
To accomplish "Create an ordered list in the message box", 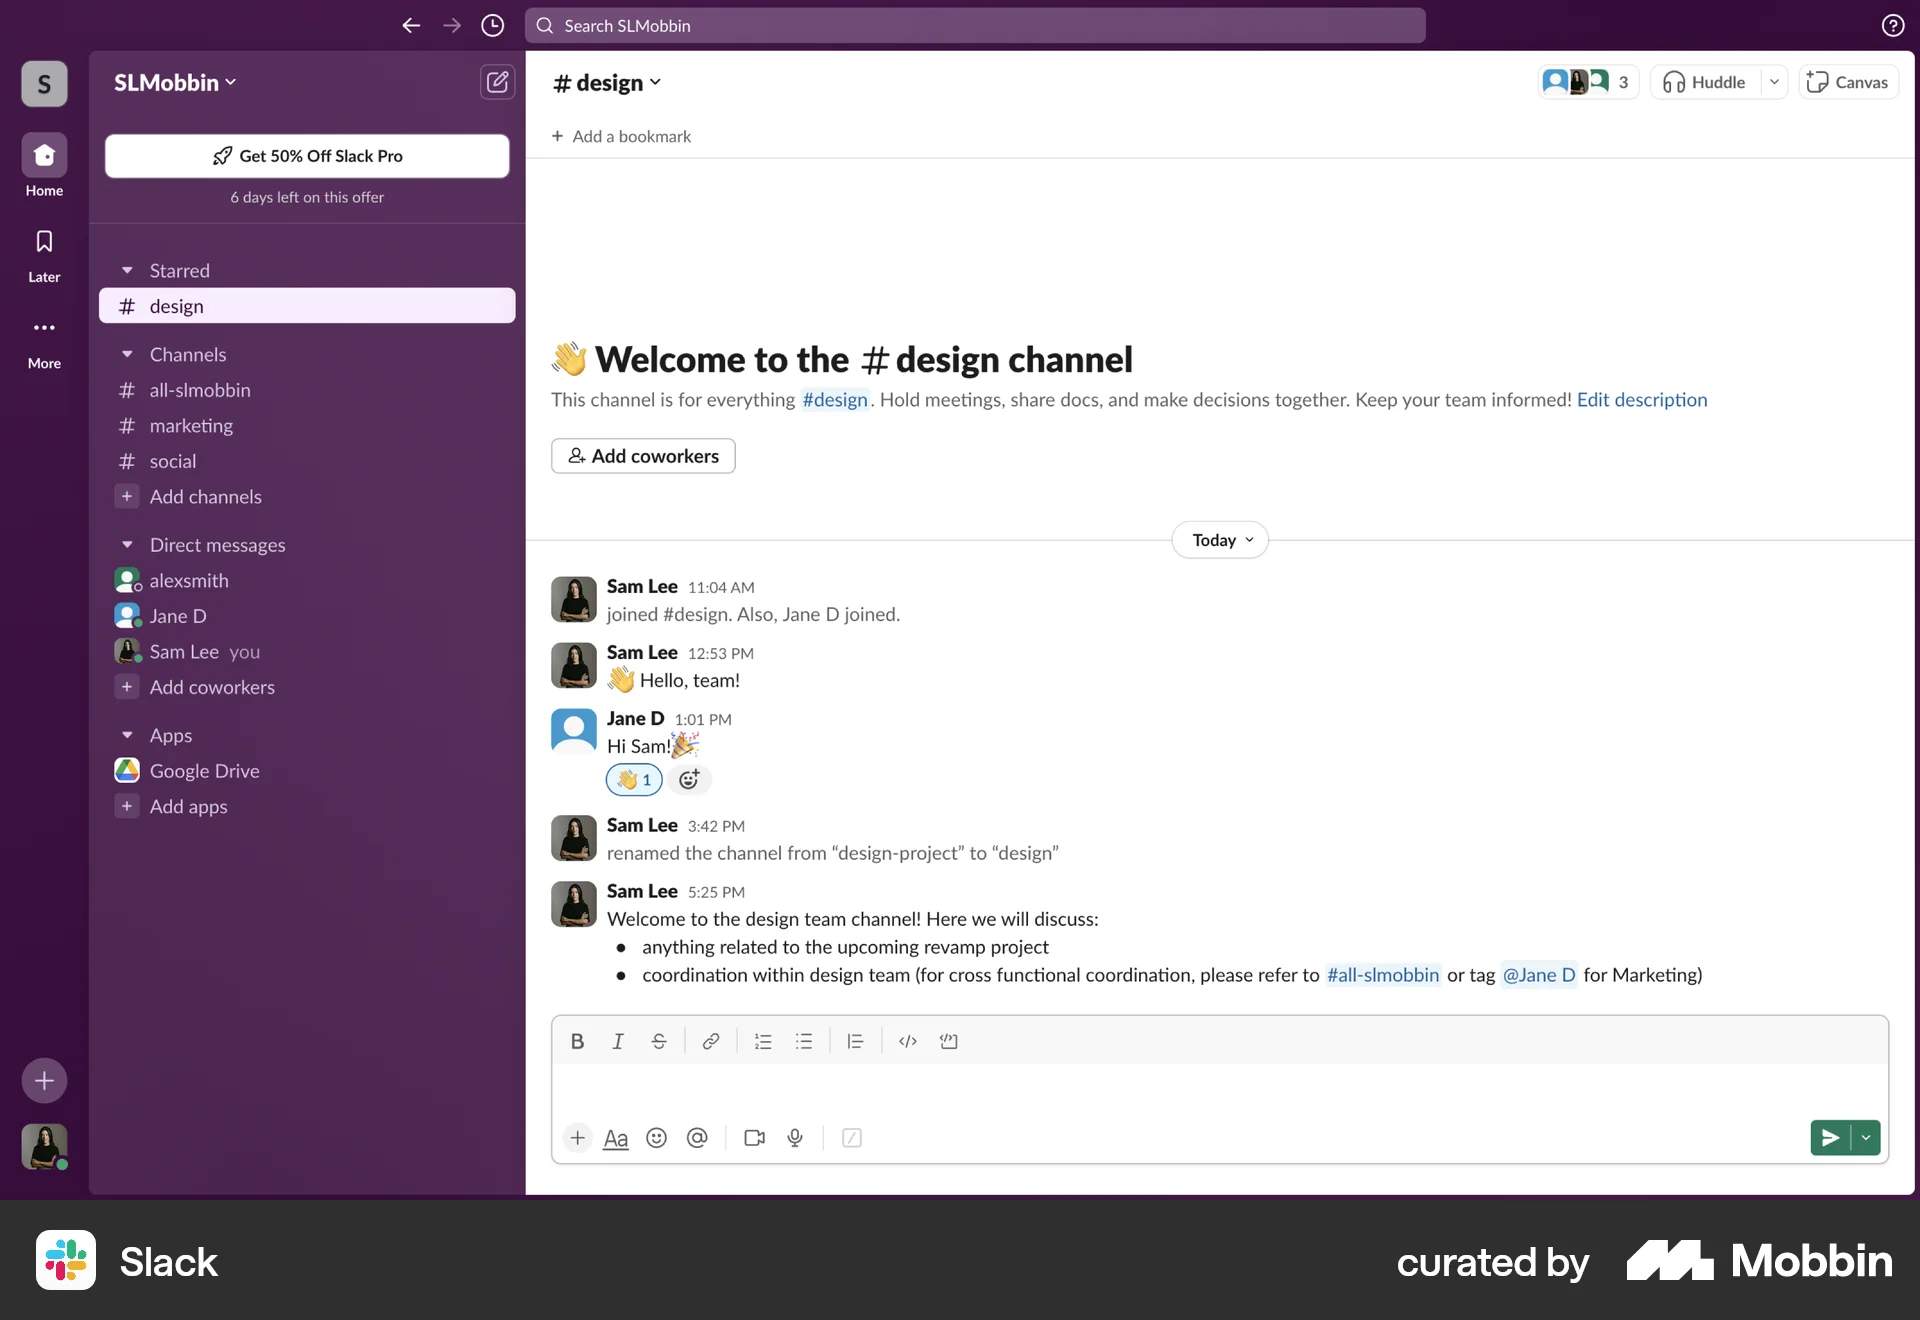I will point(763,1041).
